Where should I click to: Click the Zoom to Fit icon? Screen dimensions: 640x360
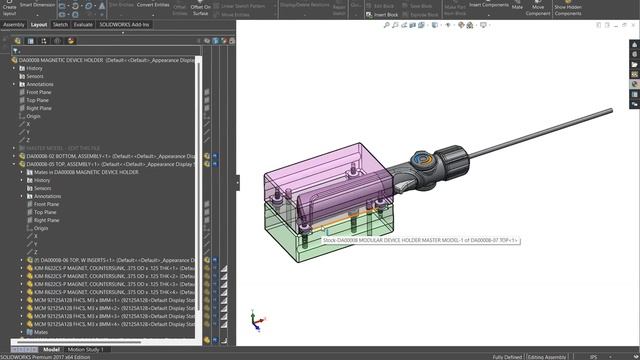tap(387, 25)
